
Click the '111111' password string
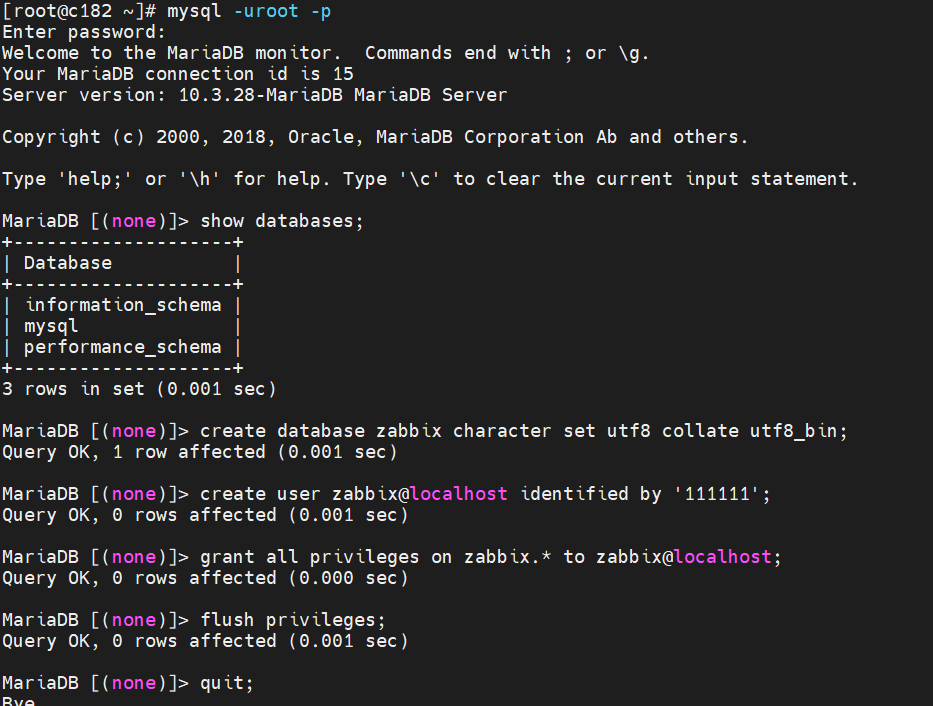(x=718, y=494)
